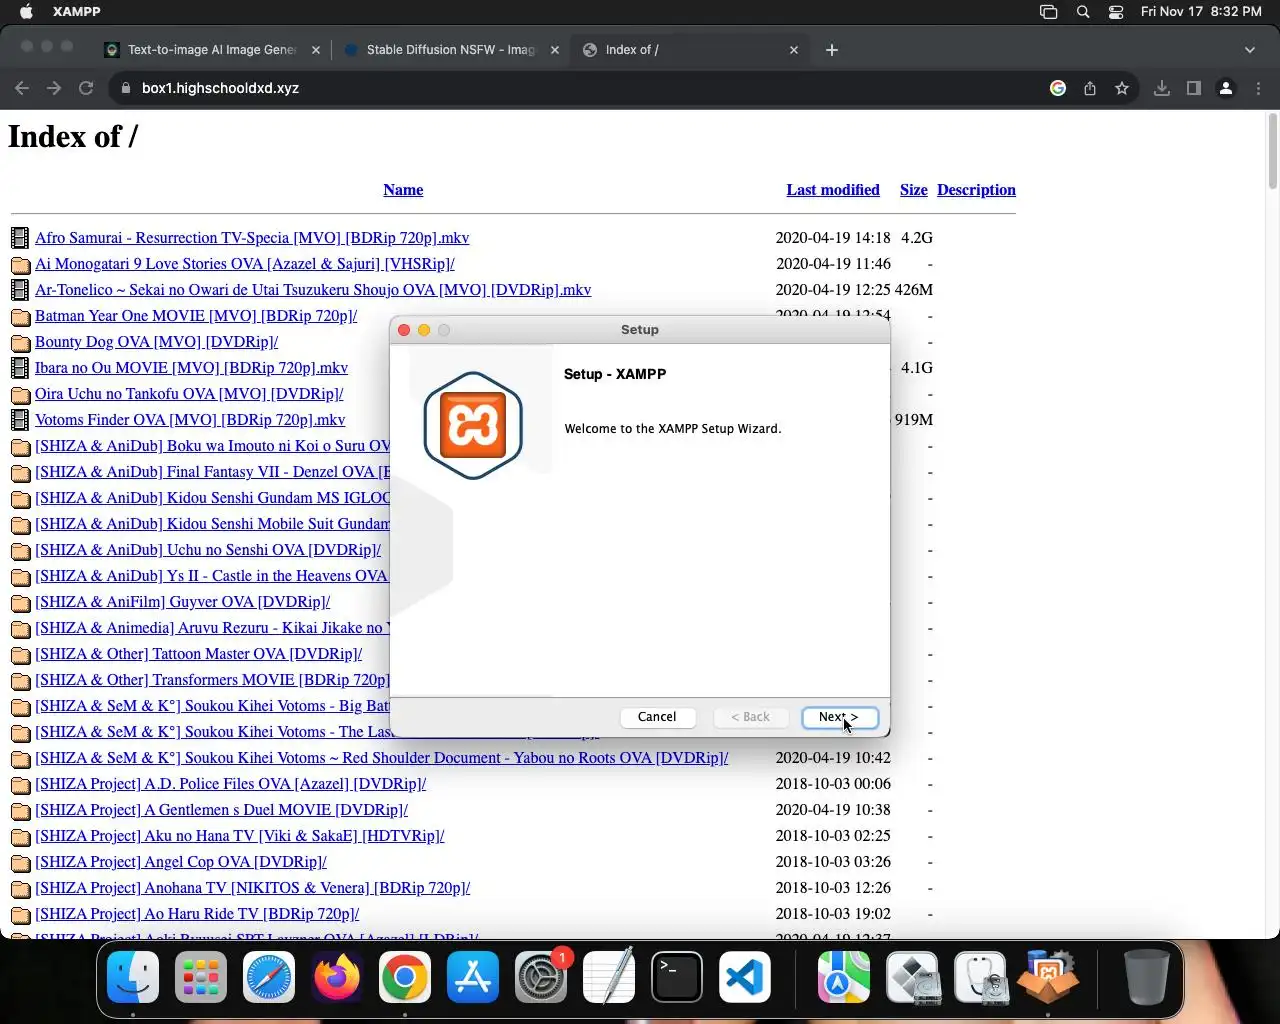
Task: Open Terminal from the Dock
Action: [677, 977]
